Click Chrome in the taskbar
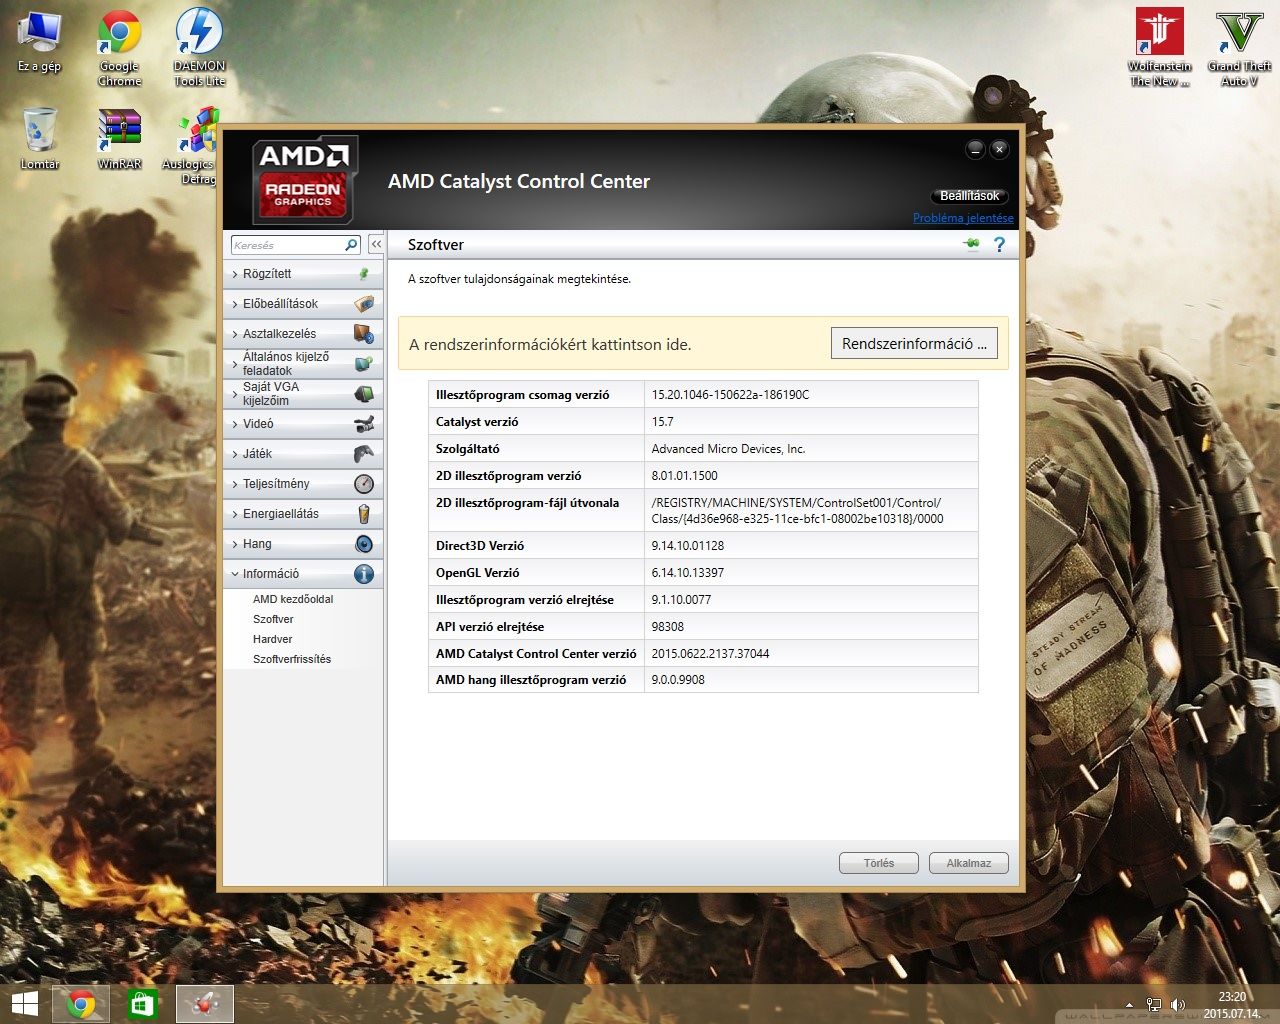The width and height of the screenshot is (1280, 1024). click(x=81, y=1004)
